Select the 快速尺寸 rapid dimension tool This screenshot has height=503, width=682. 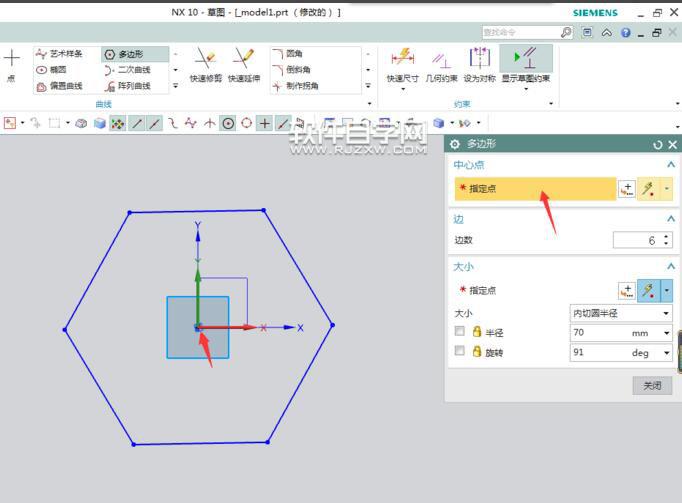402,64
